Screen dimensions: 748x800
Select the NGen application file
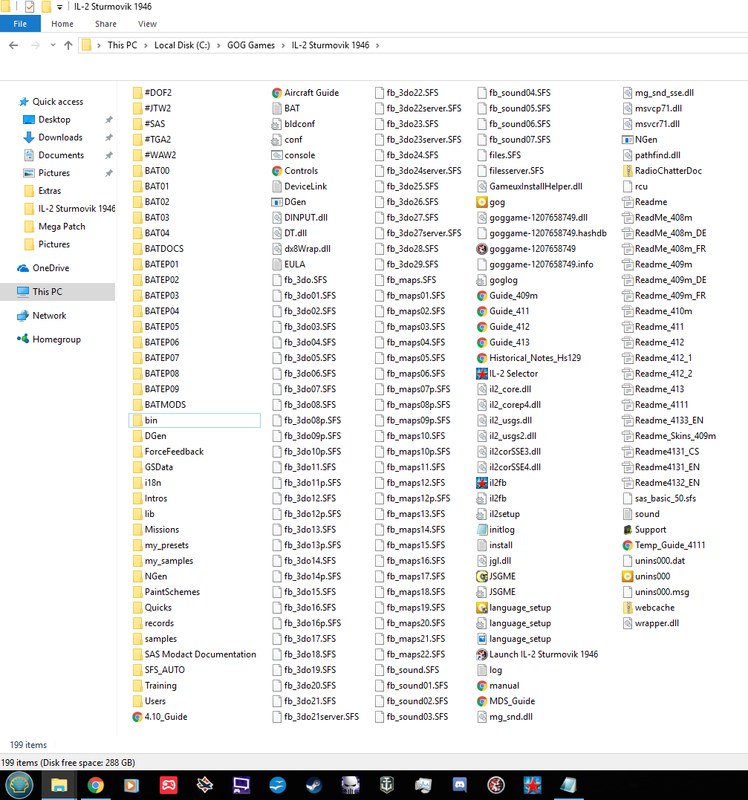tap(640, 140)
